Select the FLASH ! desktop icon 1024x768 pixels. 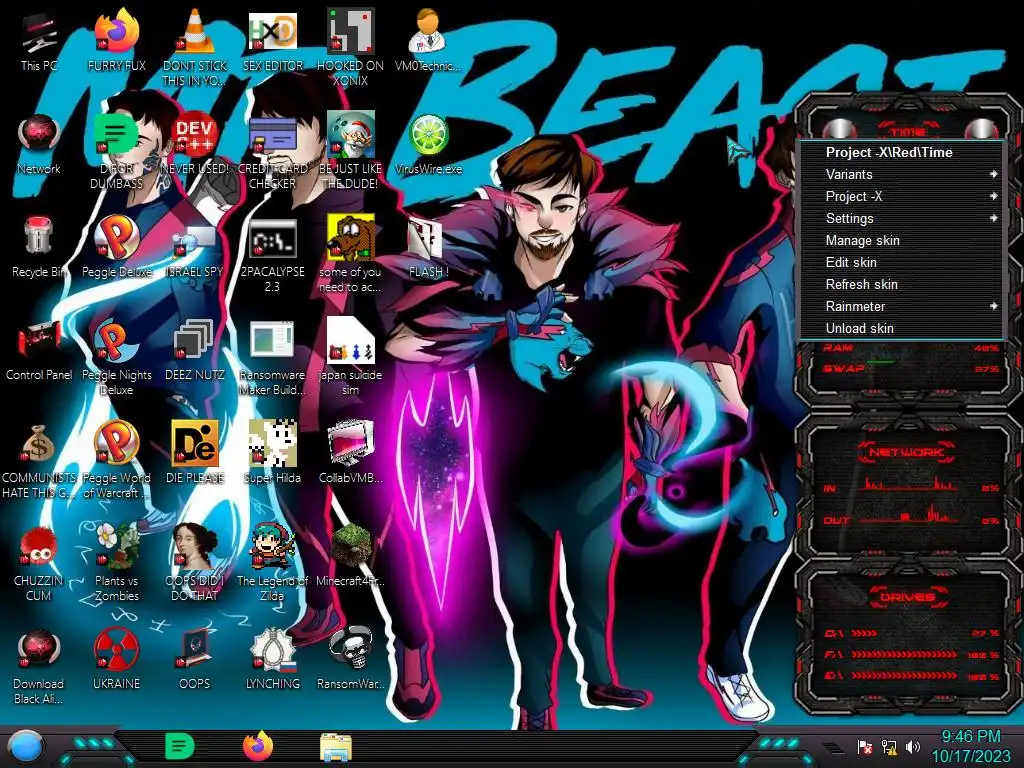428,239
